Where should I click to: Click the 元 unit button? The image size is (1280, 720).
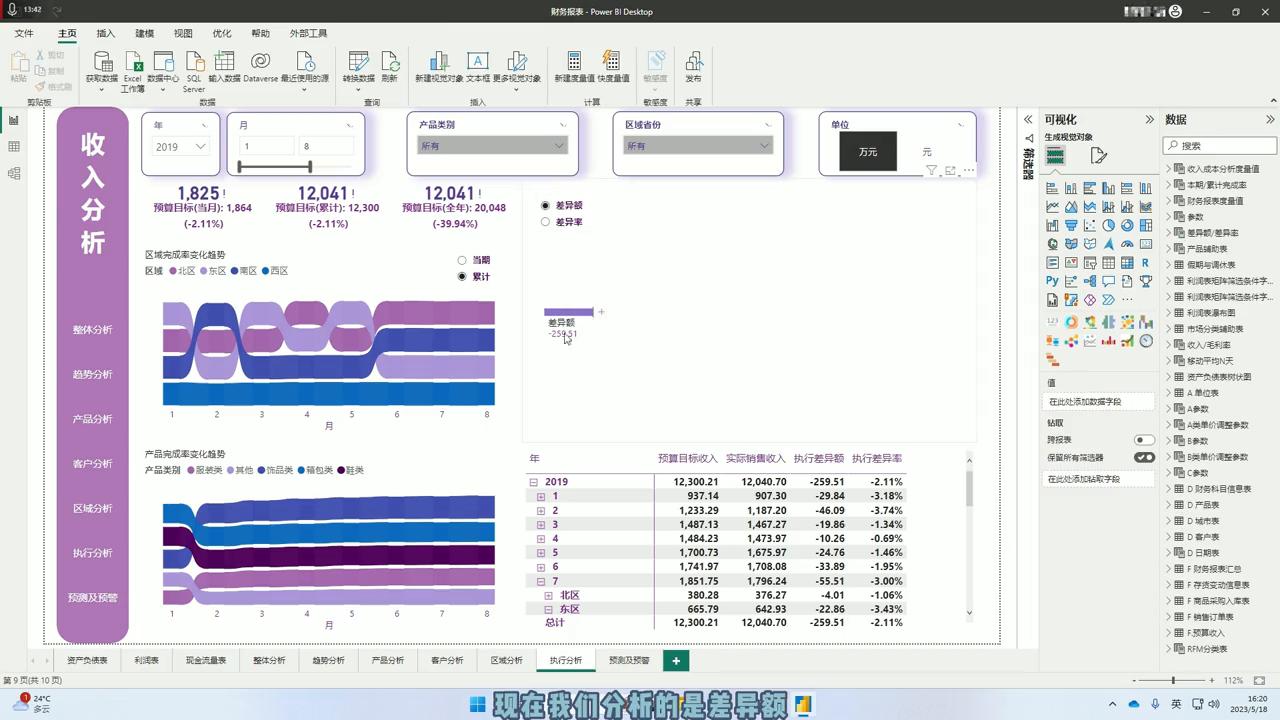coord(926,152)
